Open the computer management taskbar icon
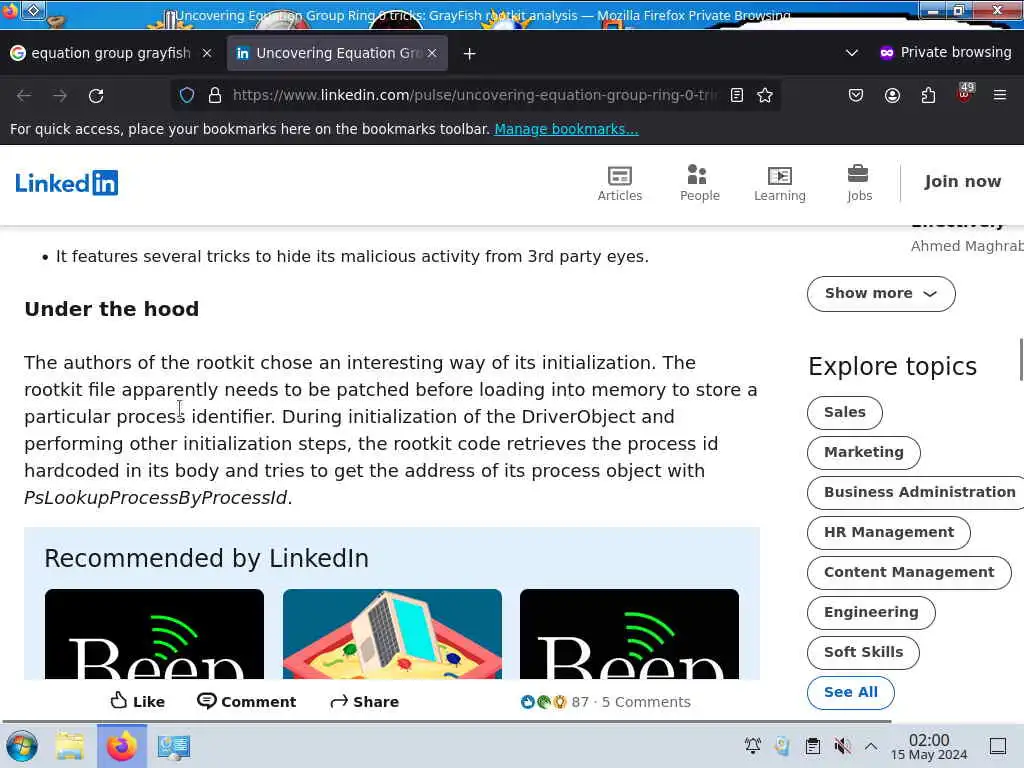Viewport: 1024px width, 768px height. coord(174,746)
